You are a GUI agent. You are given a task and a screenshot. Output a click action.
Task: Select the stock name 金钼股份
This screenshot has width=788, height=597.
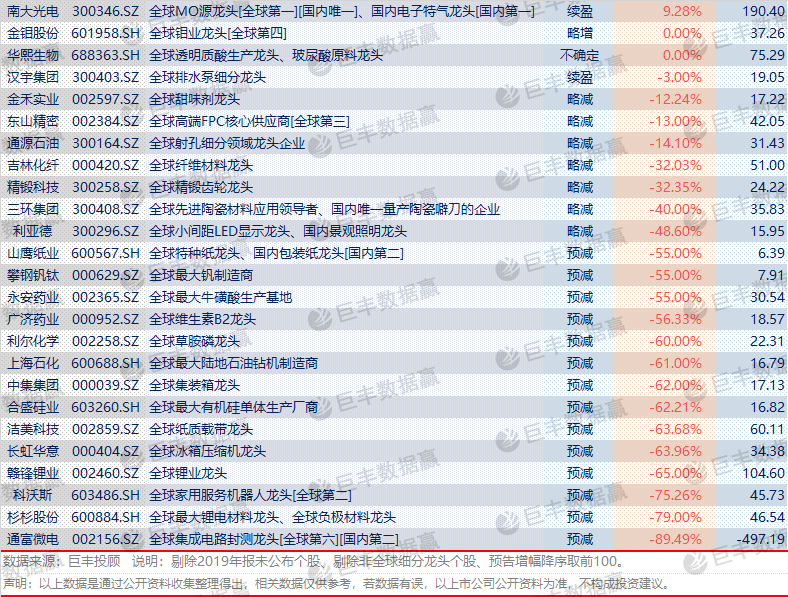click(33, 33)
